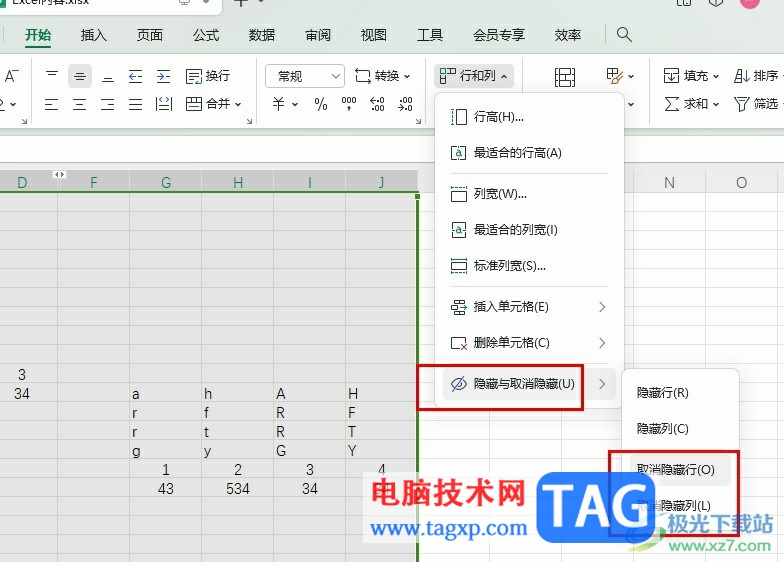This screenshot has width=784, height=562.
Task: Open 隐藏与取消隐藏(U) submenu
Action: point(530,384)
